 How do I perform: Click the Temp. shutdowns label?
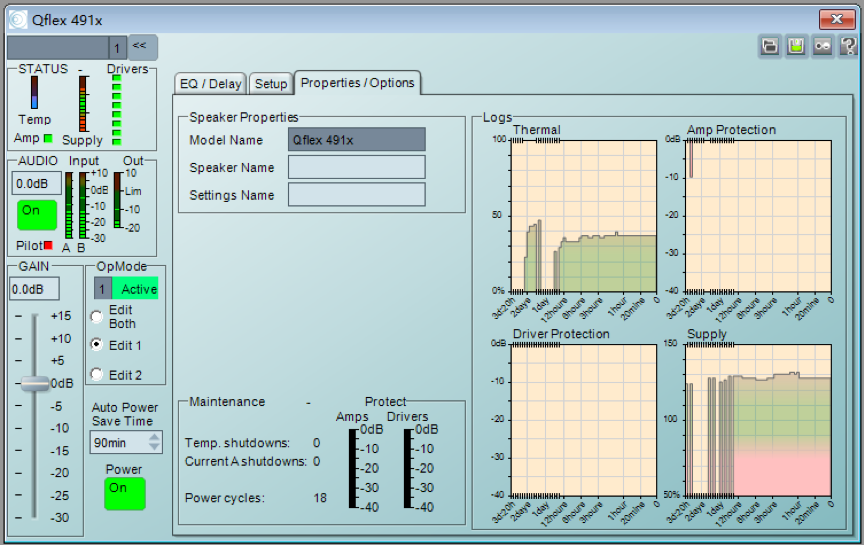[x=237, y=443]
